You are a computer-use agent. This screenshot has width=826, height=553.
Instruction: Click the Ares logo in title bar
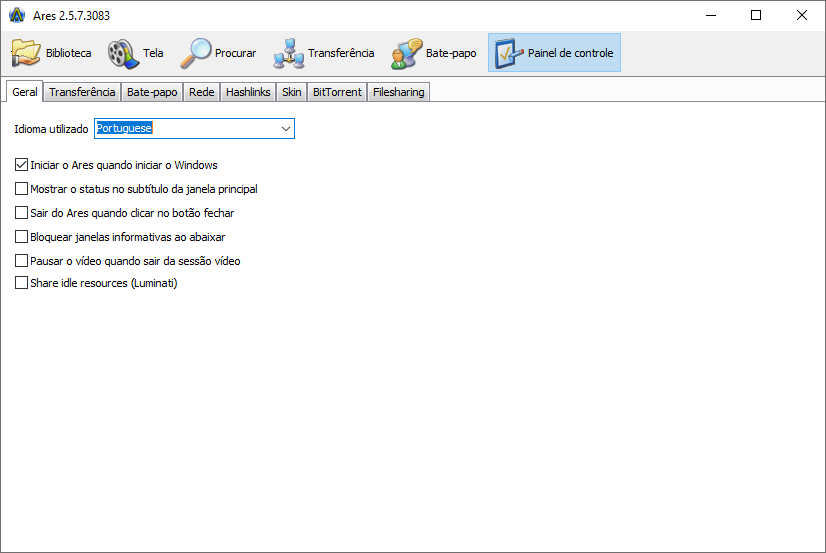point(16,15)
